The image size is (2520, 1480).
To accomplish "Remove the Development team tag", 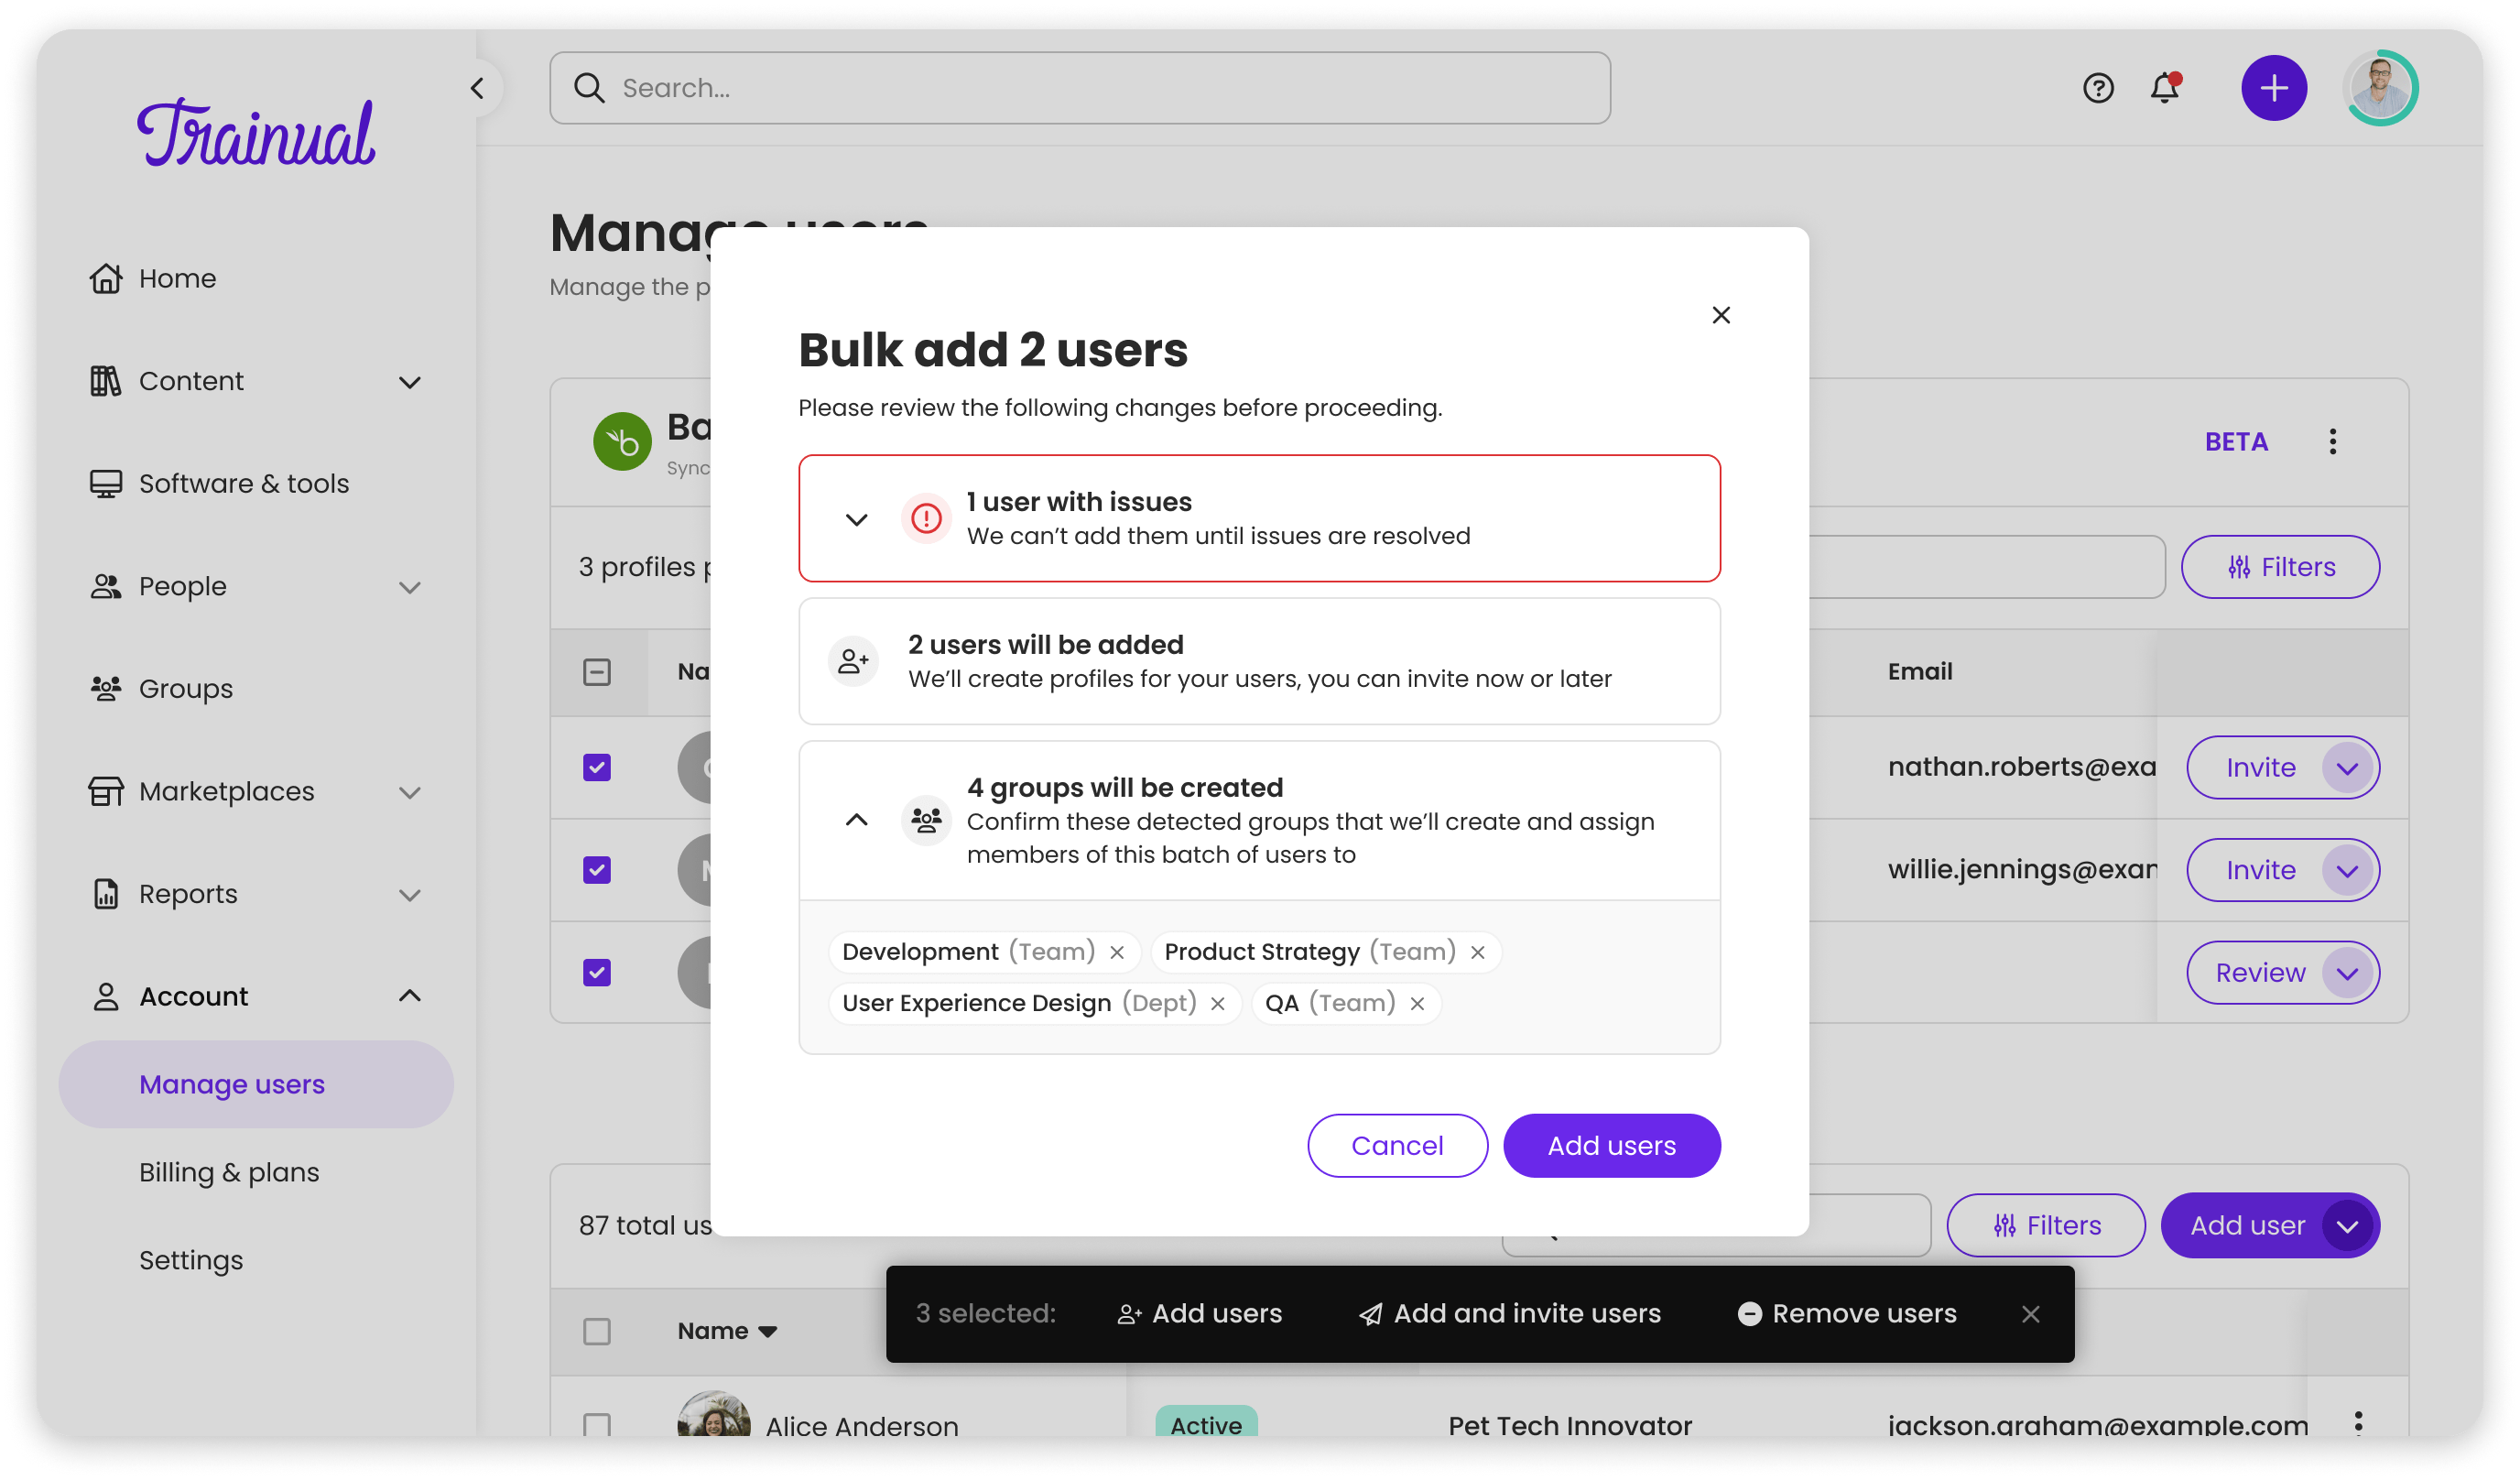I will click(1117, 952).
